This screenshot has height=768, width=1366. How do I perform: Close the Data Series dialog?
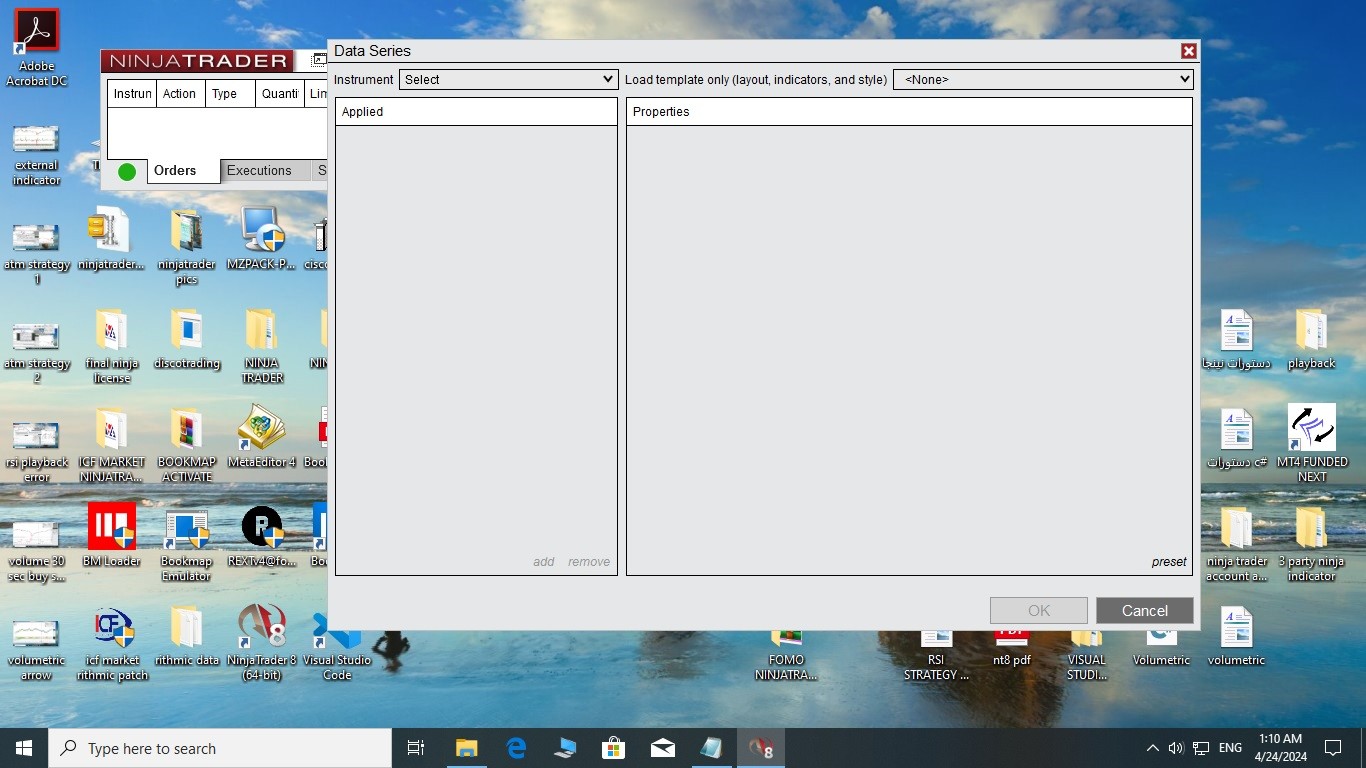pos(1188,51)
